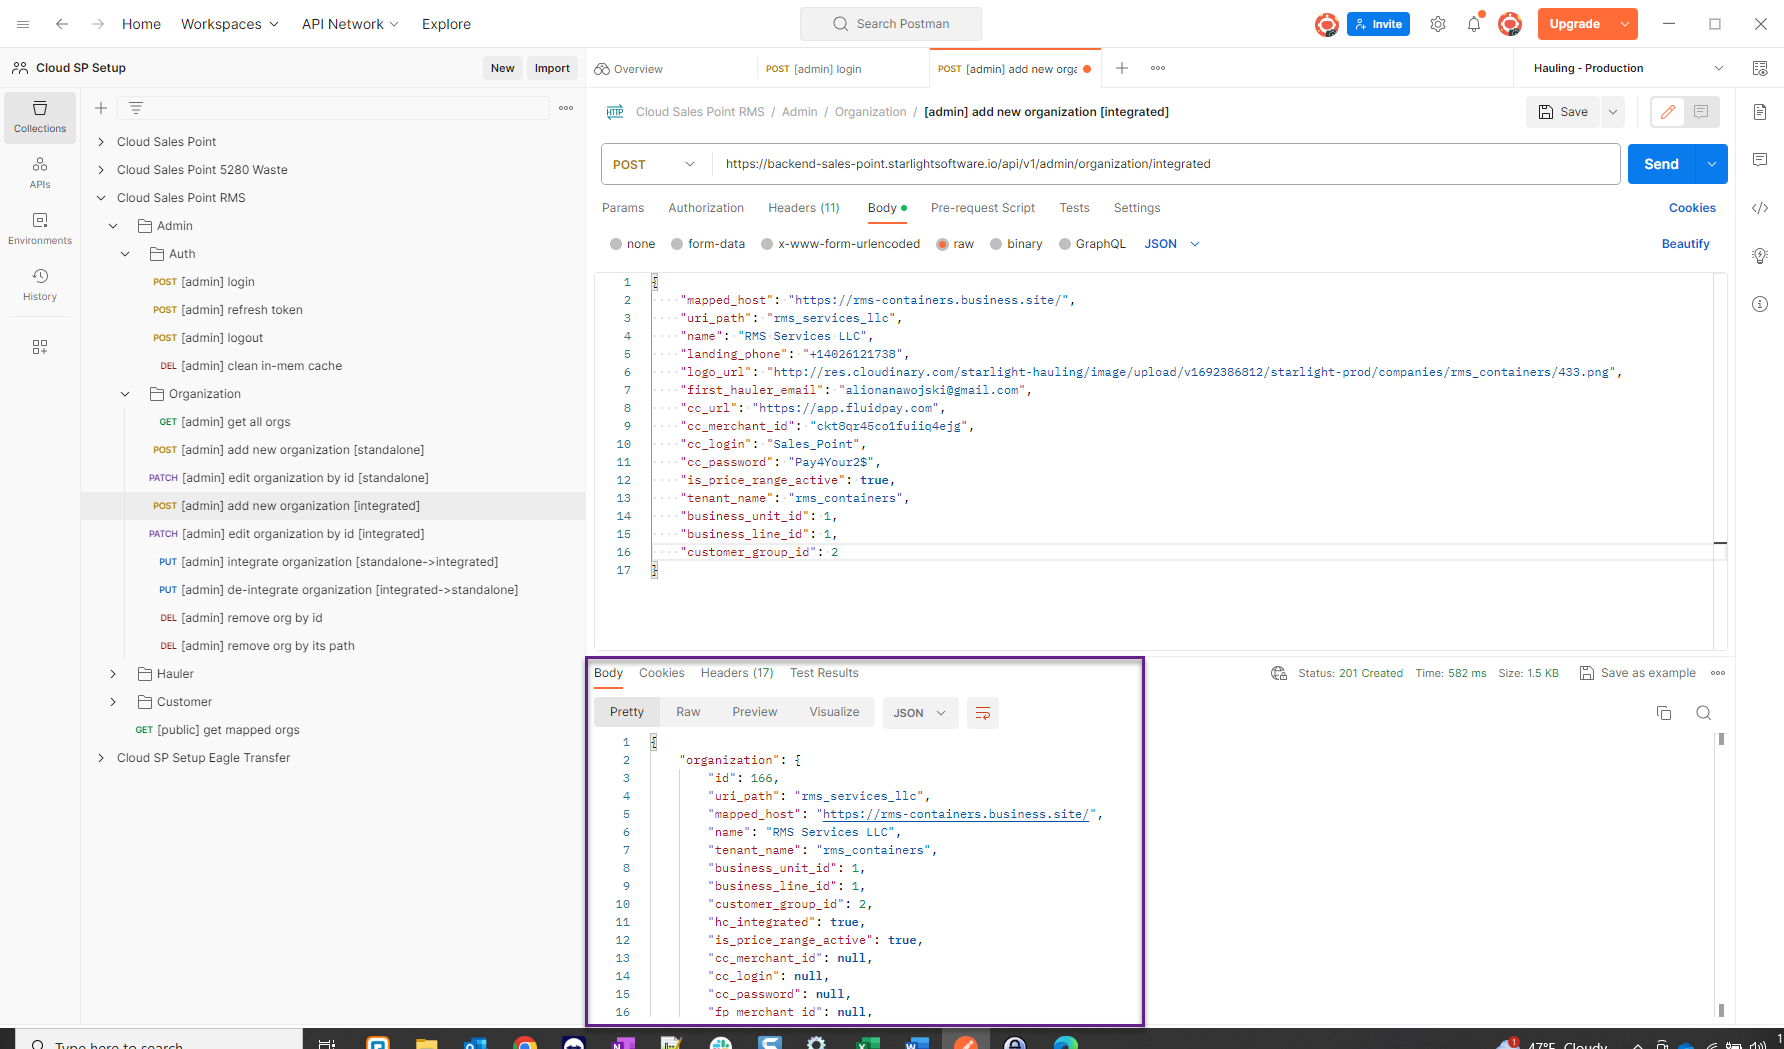Create a new collection with plus icon
Image resolution: width=1784 pixels, height=1049 pixels.
point(101,108)
